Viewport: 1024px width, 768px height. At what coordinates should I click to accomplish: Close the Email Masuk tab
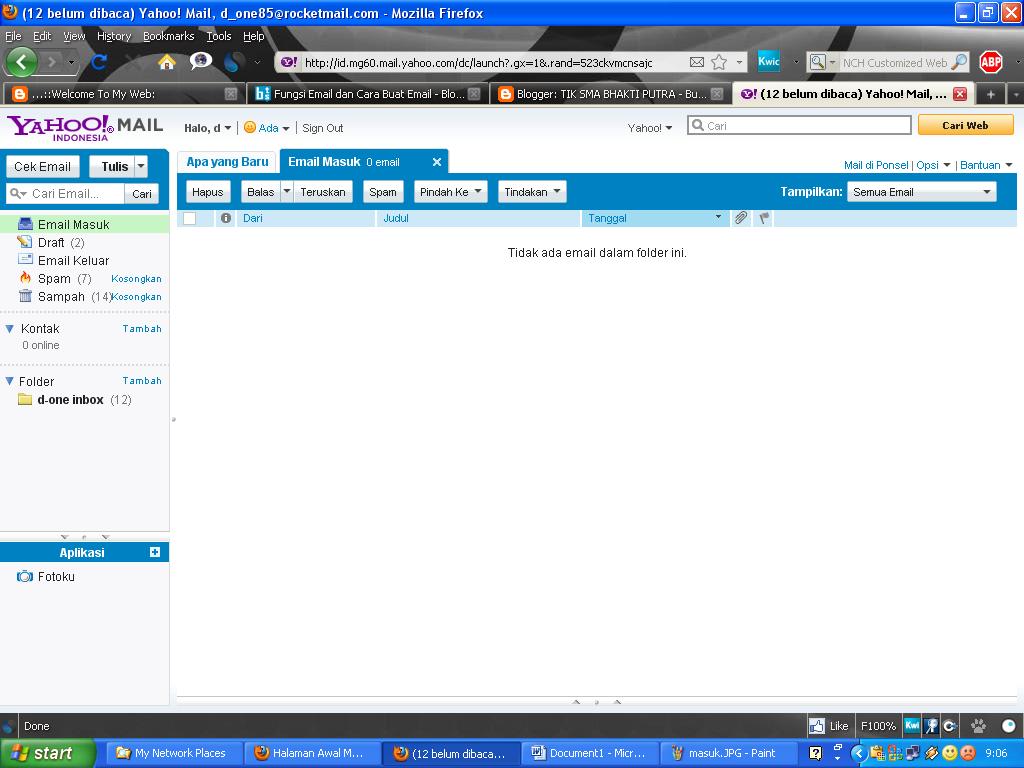coord(437,162)
